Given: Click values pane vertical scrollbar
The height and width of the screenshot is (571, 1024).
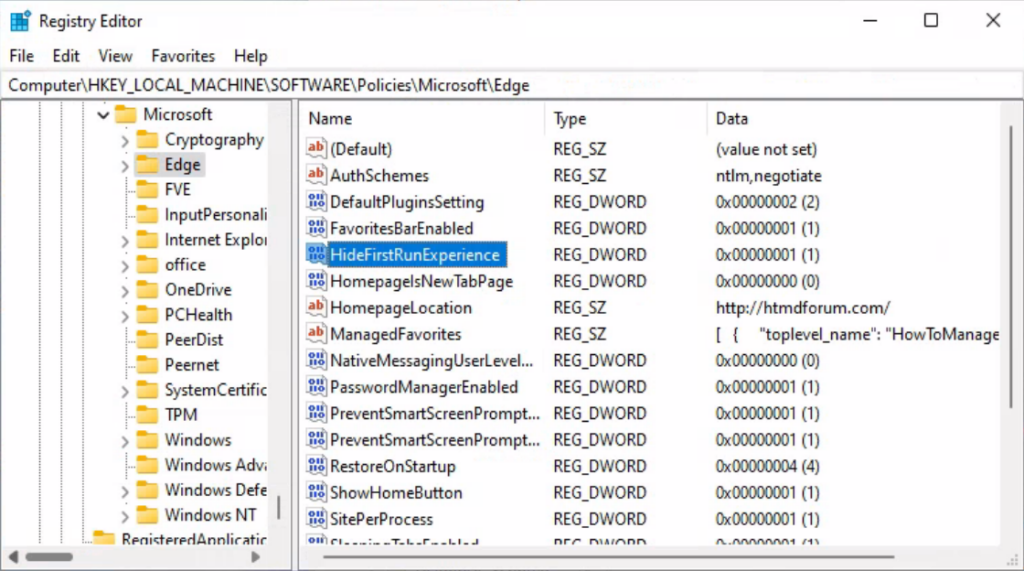Looking at the screenshot, I should (1011, 268).
